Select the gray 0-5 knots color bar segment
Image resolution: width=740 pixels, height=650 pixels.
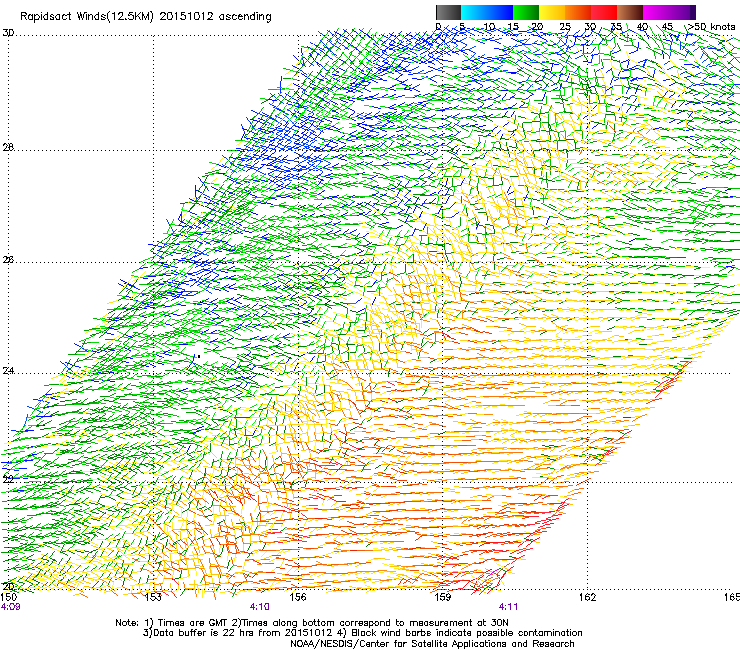448,12
